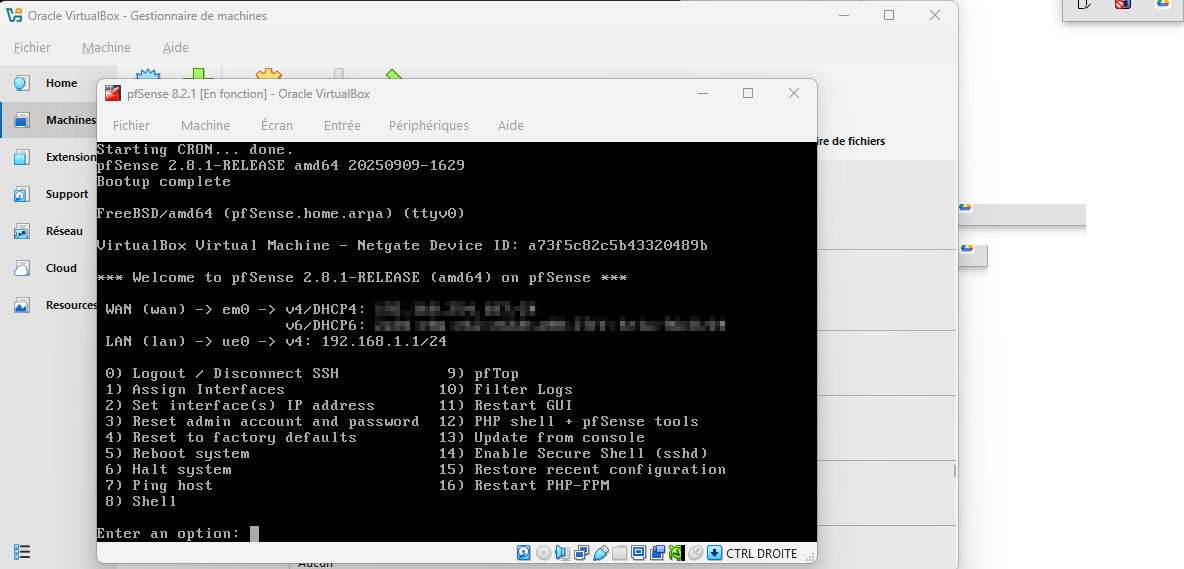Click the optical disc status icon

point(543,553)
